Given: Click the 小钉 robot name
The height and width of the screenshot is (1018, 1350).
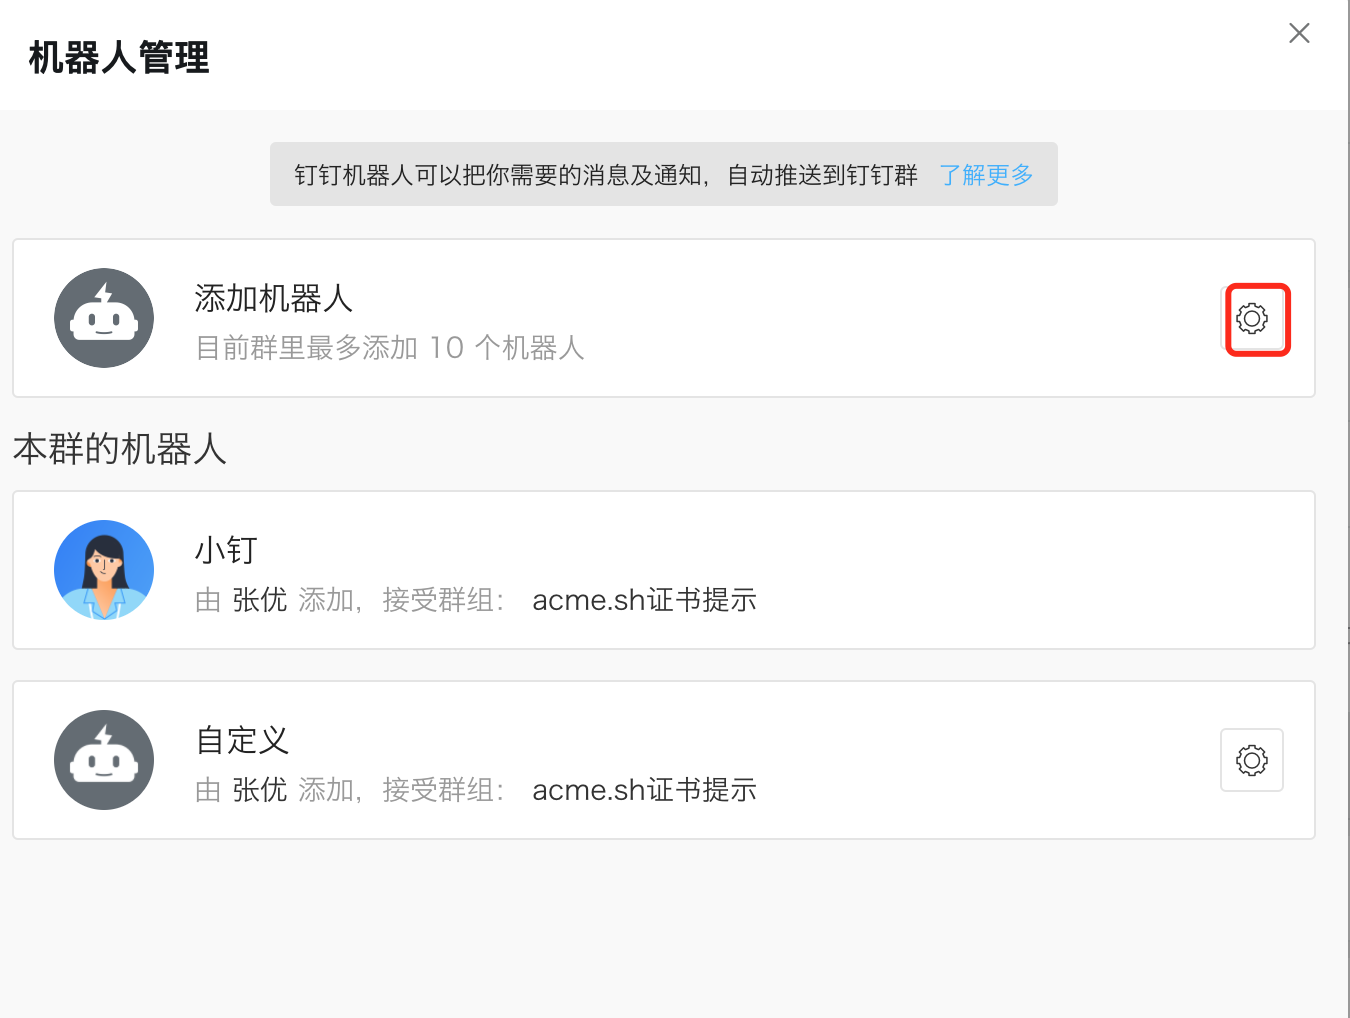Looking at the screenshot, I should pos(226,550).
